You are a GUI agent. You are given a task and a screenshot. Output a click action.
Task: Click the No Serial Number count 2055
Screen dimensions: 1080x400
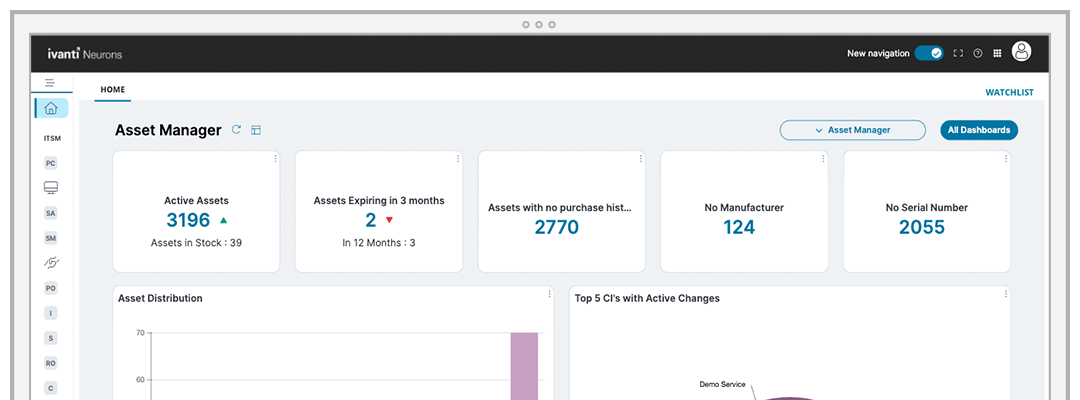(x=922, y=227)
